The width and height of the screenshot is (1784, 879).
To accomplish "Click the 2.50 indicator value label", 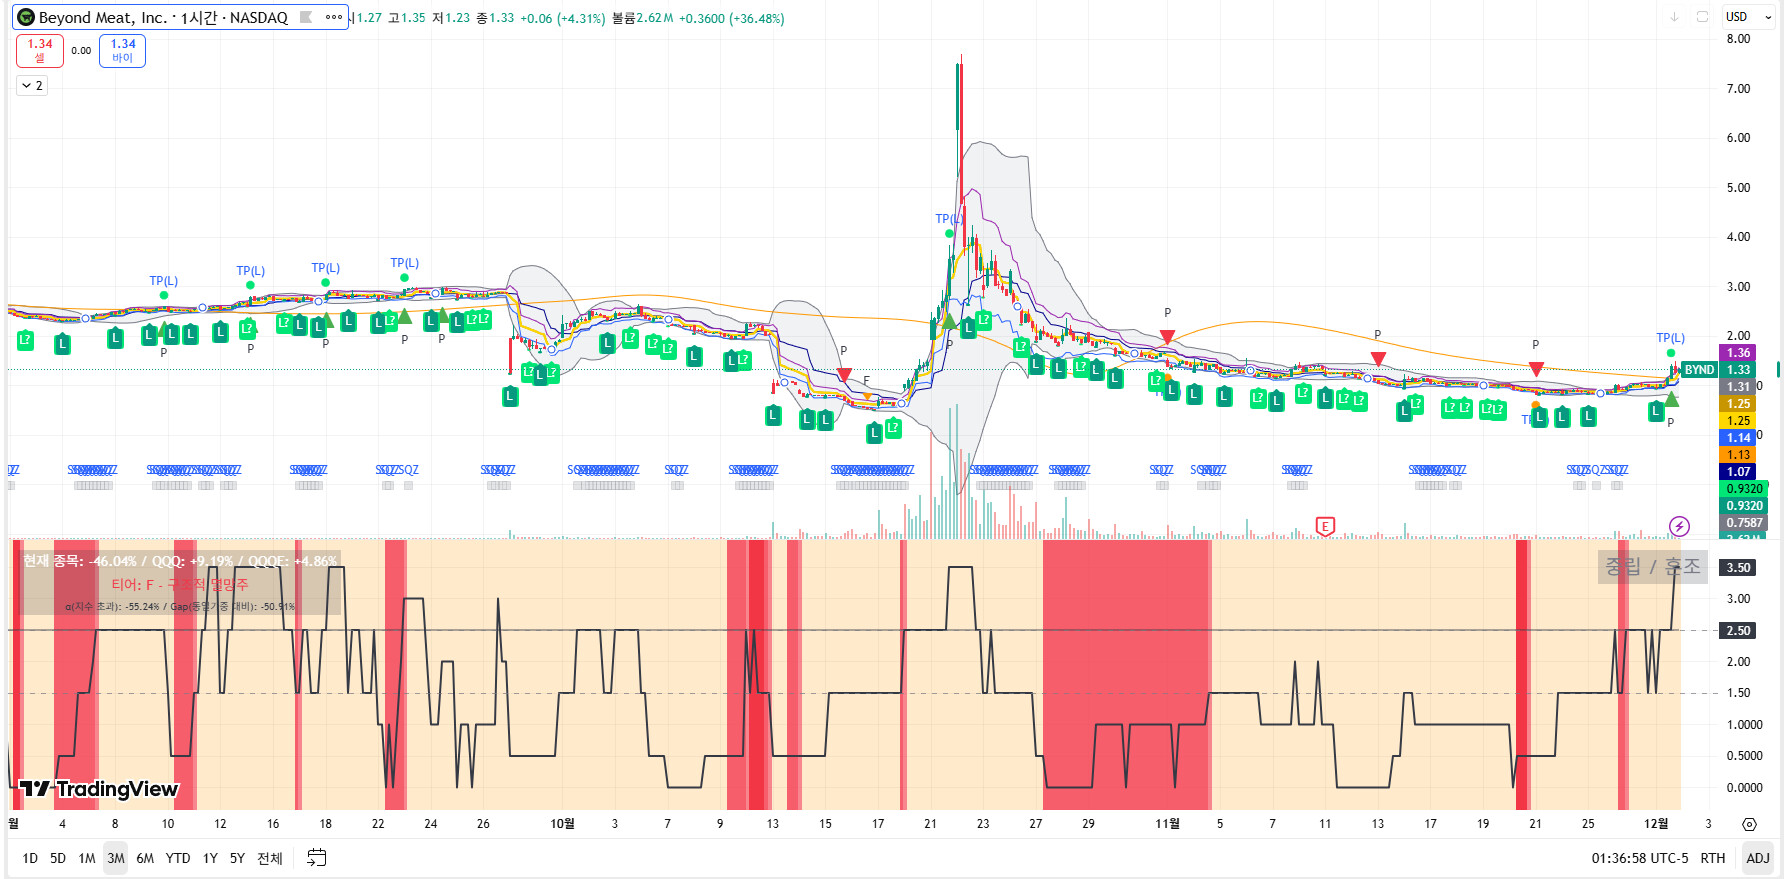I will tap(1738, 631).
